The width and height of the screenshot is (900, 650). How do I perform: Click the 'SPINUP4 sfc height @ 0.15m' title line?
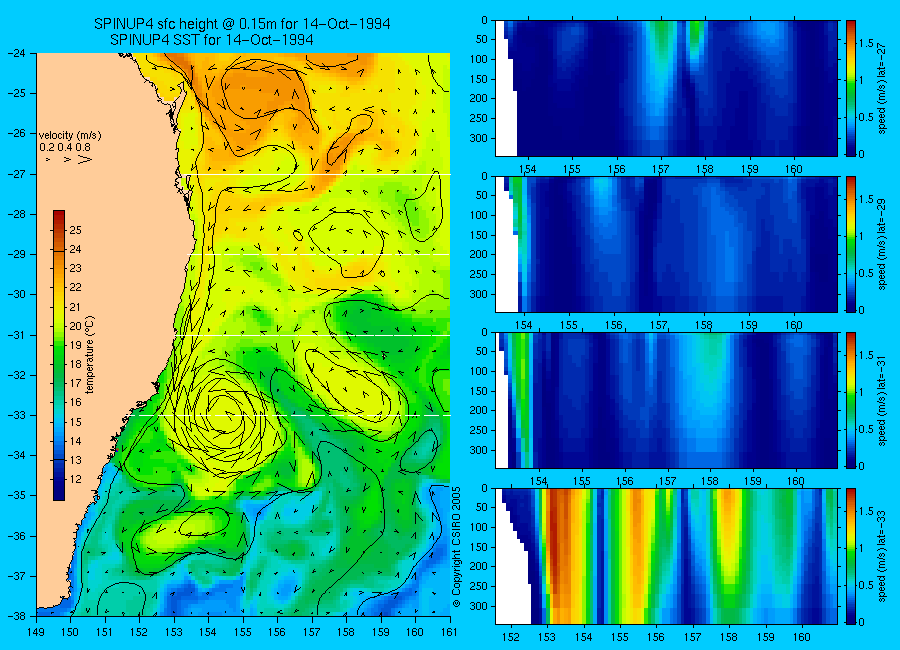pos(242,24)
